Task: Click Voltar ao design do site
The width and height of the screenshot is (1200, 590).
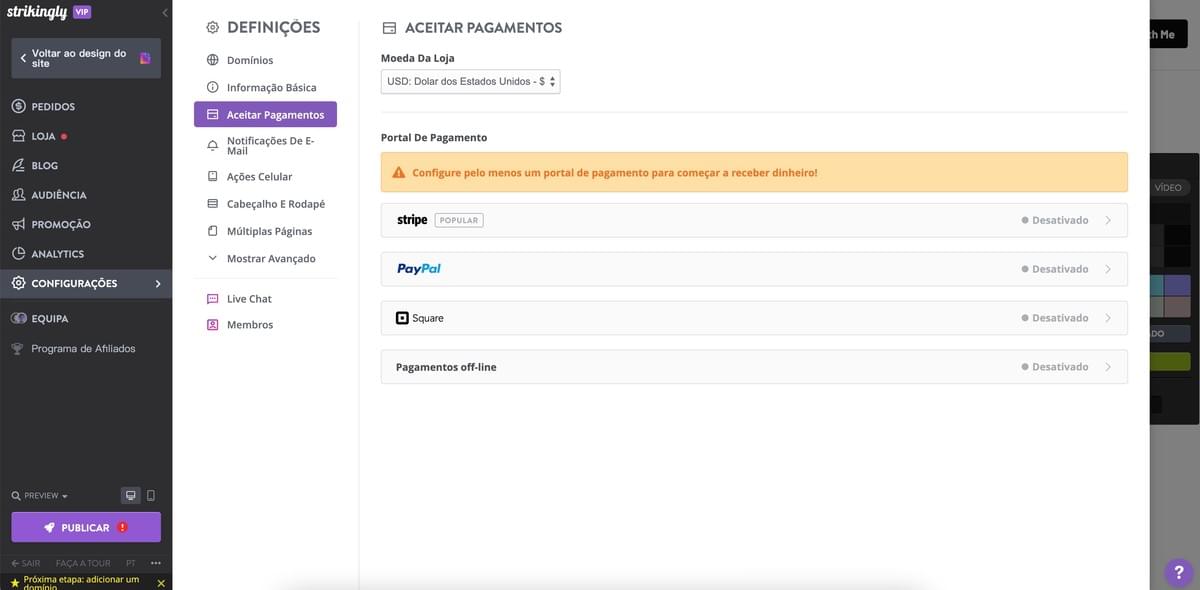Action: pos(78,58)
